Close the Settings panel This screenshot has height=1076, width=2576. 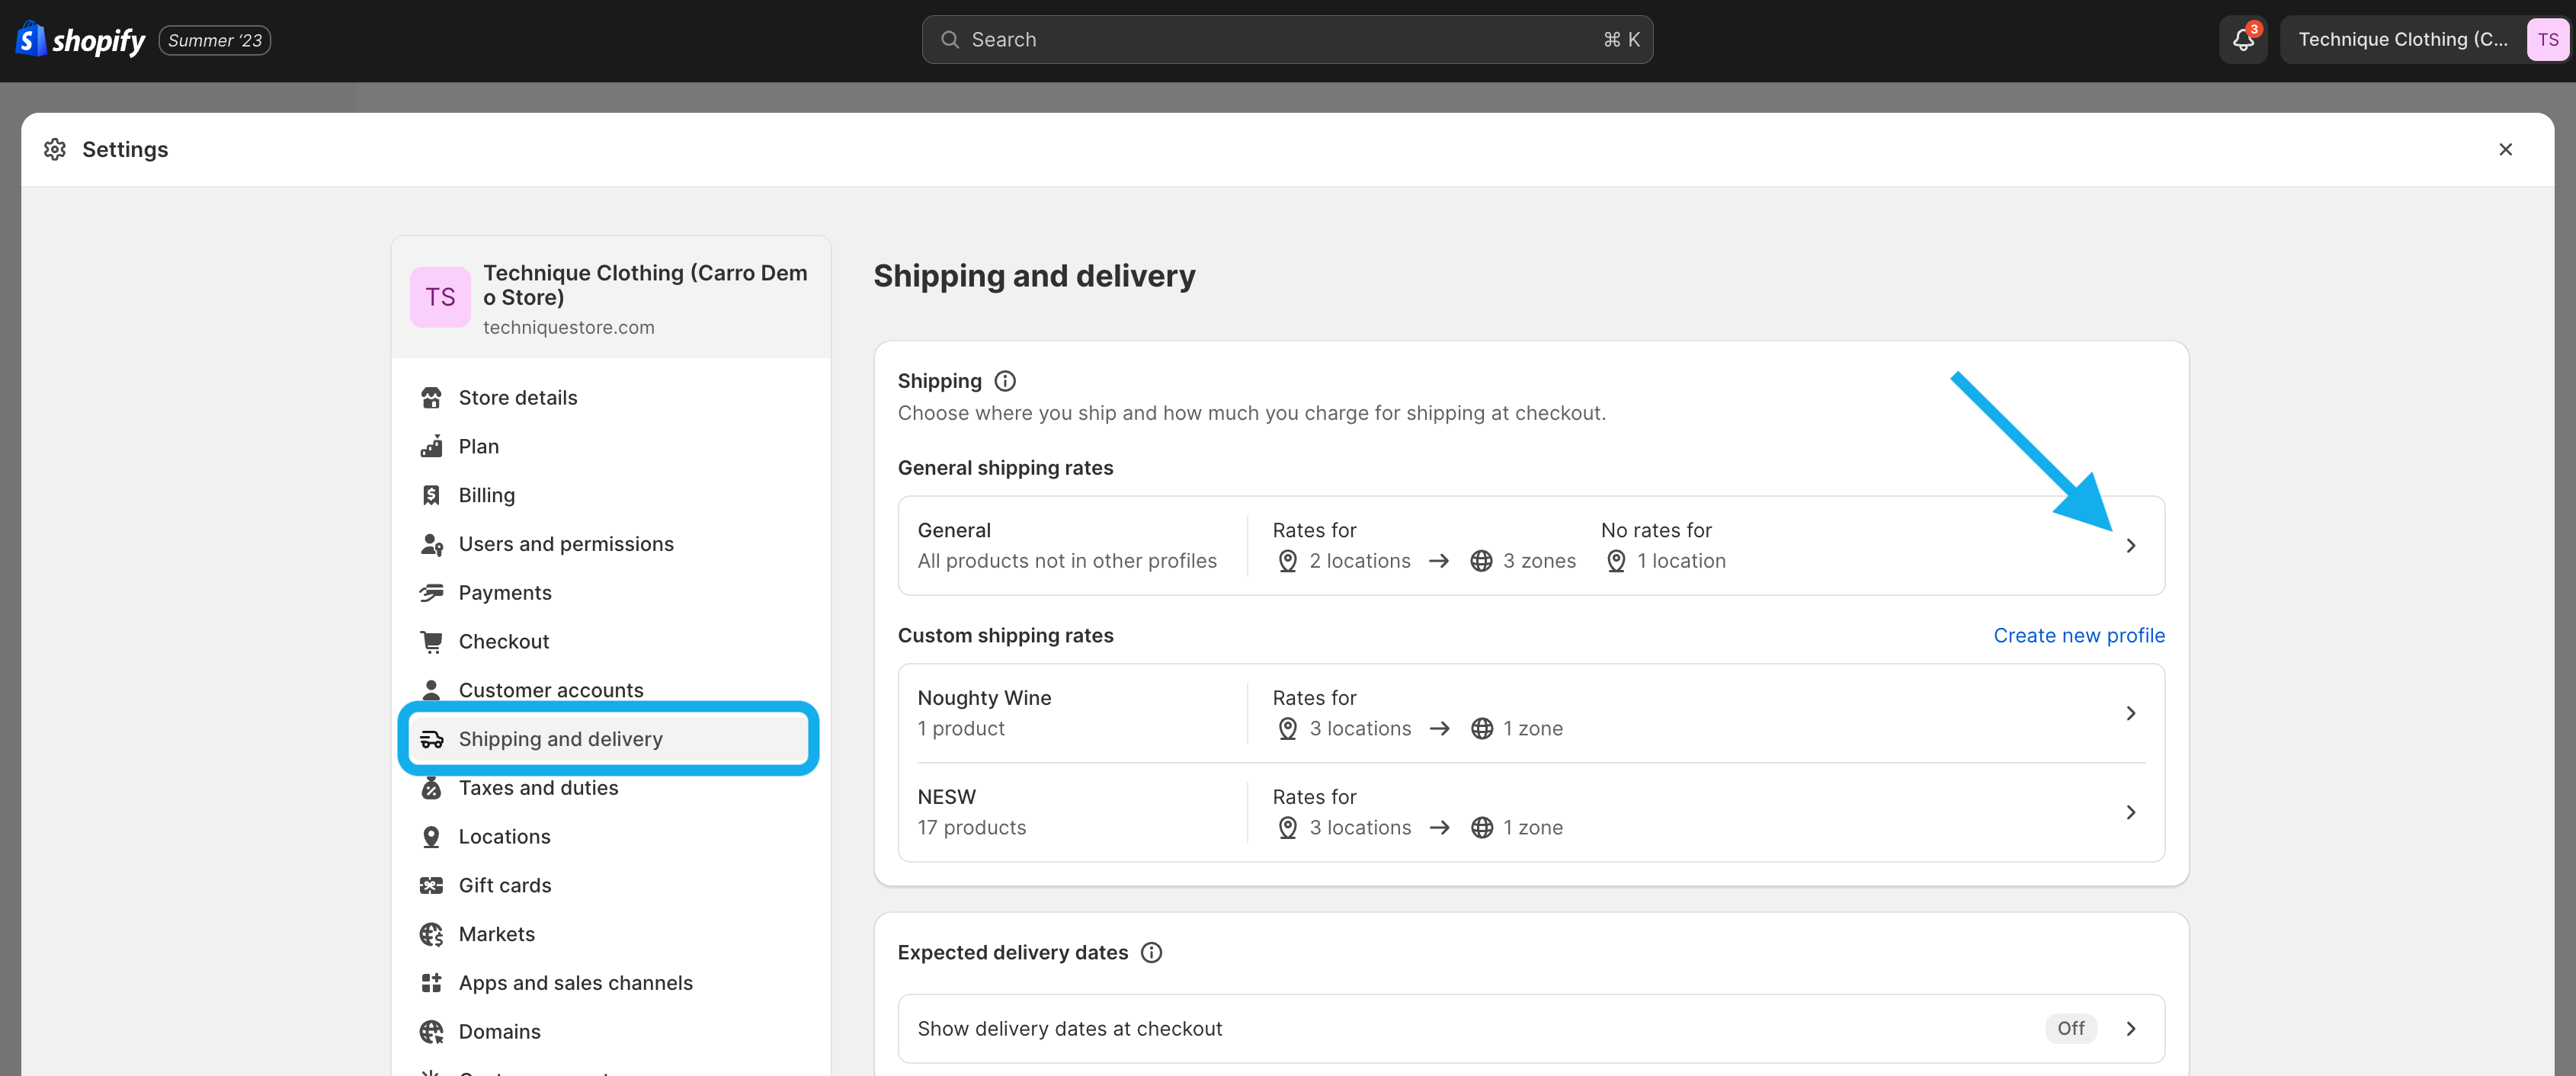[2505, 149]
